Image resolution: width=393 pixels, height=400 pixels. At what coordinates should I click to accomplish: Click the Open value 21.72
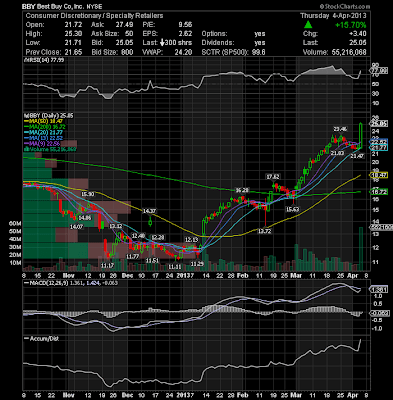[74, 25]
